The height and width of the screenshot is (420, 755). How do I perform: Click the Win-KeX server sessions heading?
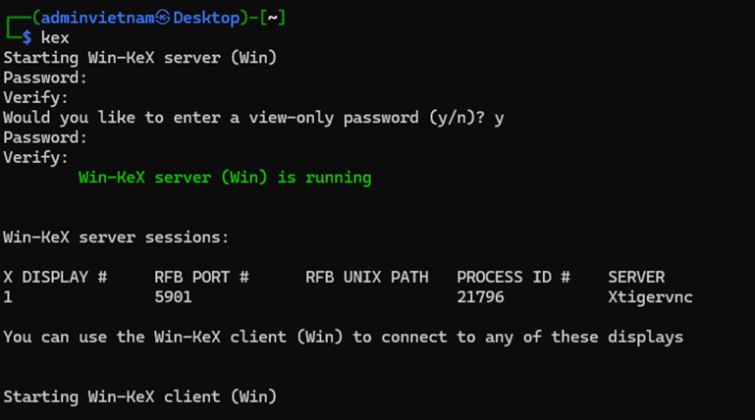(116, 237)
